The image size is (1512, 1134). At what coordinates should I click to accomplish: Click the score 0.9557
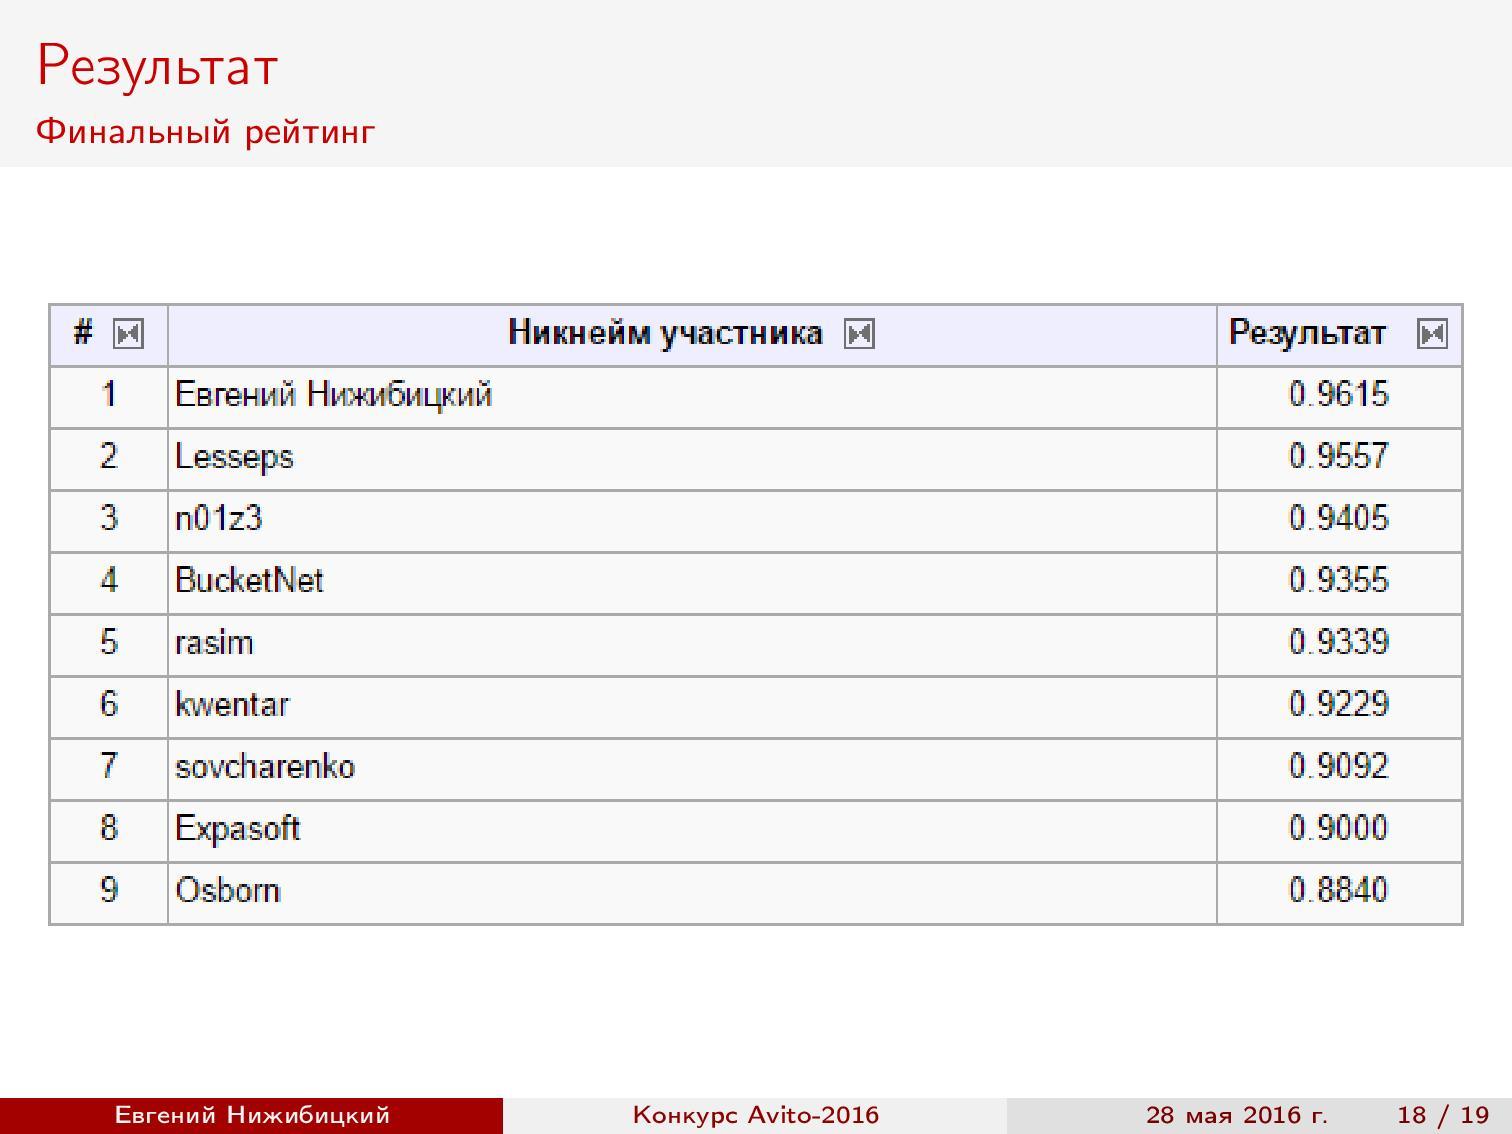(x=1339, y=456)
